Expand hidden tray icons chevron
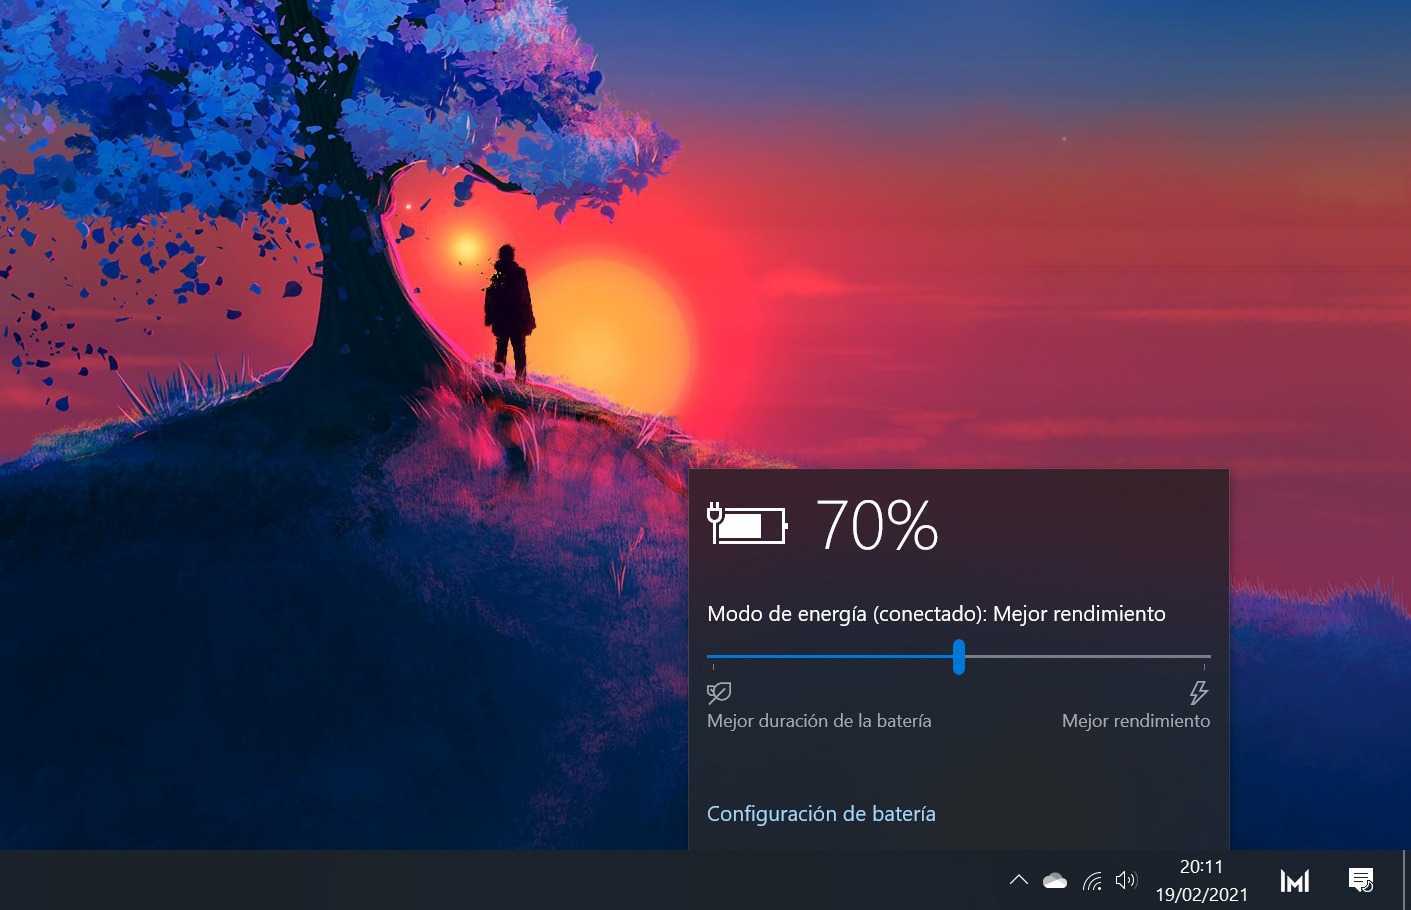This screenshot has height=910, width=1411. pyautogui.click(x=1018, y=880)
